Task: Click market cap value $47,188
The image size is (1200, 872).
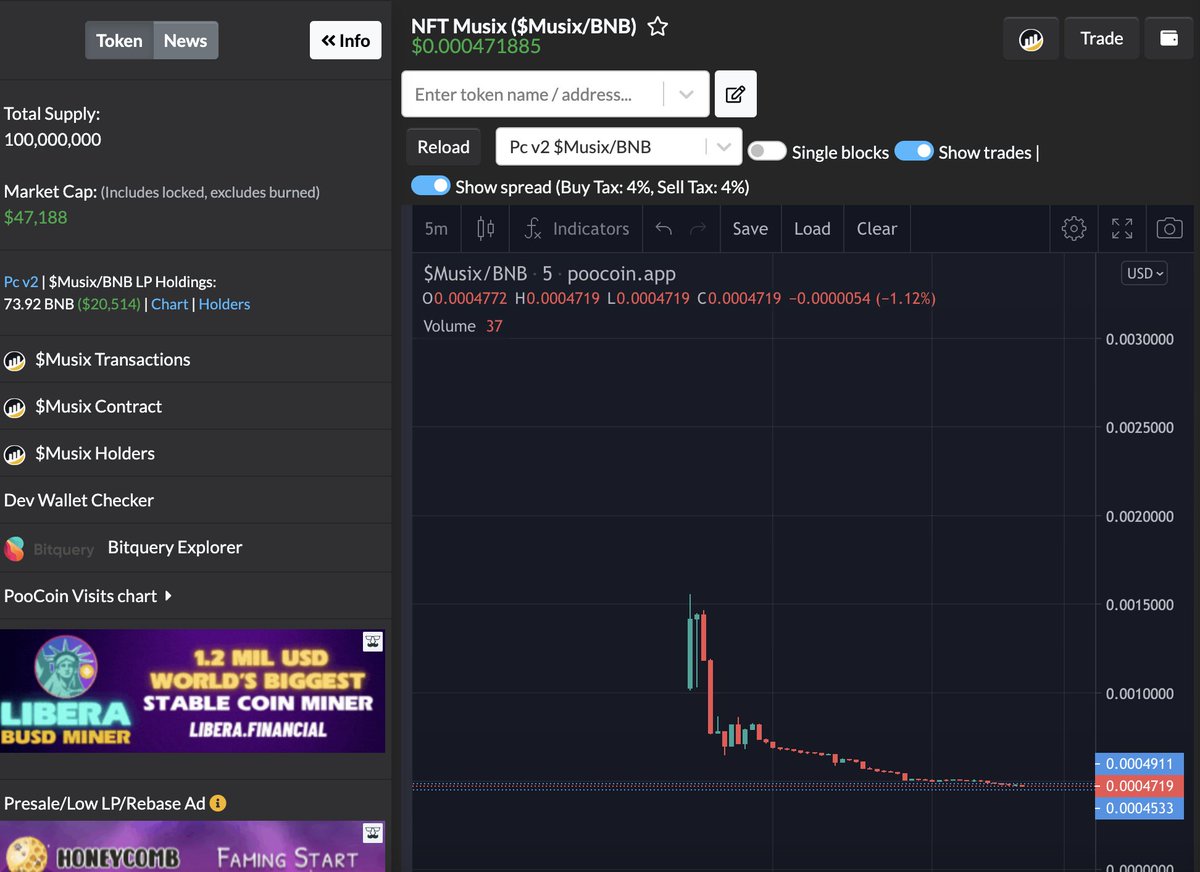Action: click(35, 217)
